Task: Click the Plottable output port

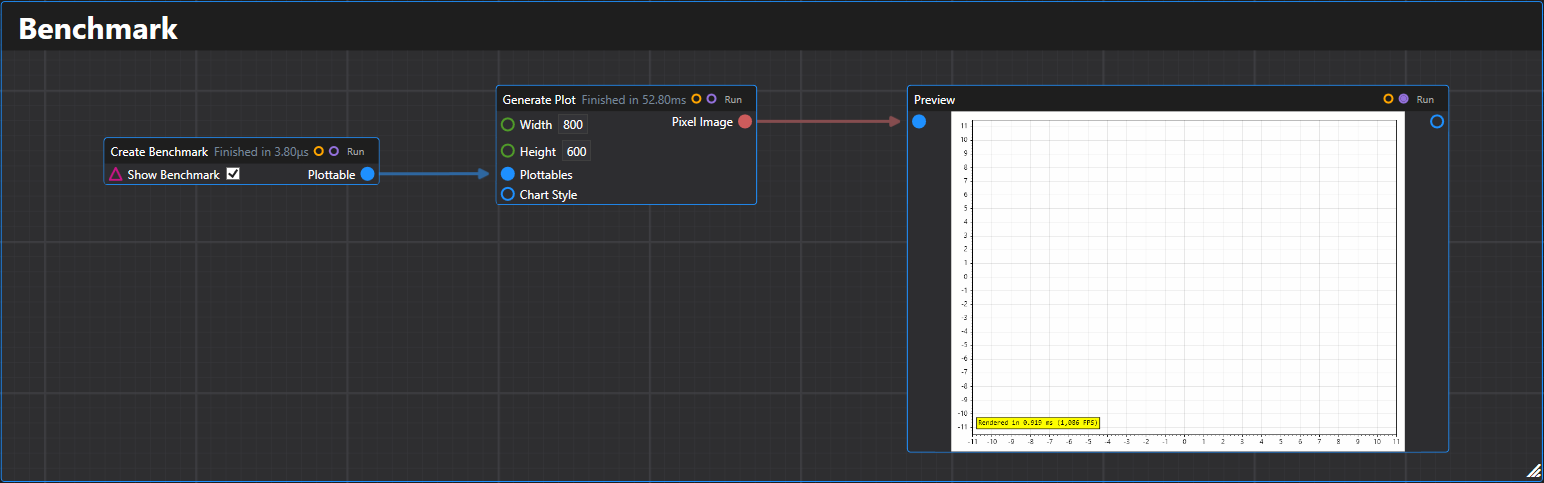Action: pyautogui.click(x=368, y=174)
